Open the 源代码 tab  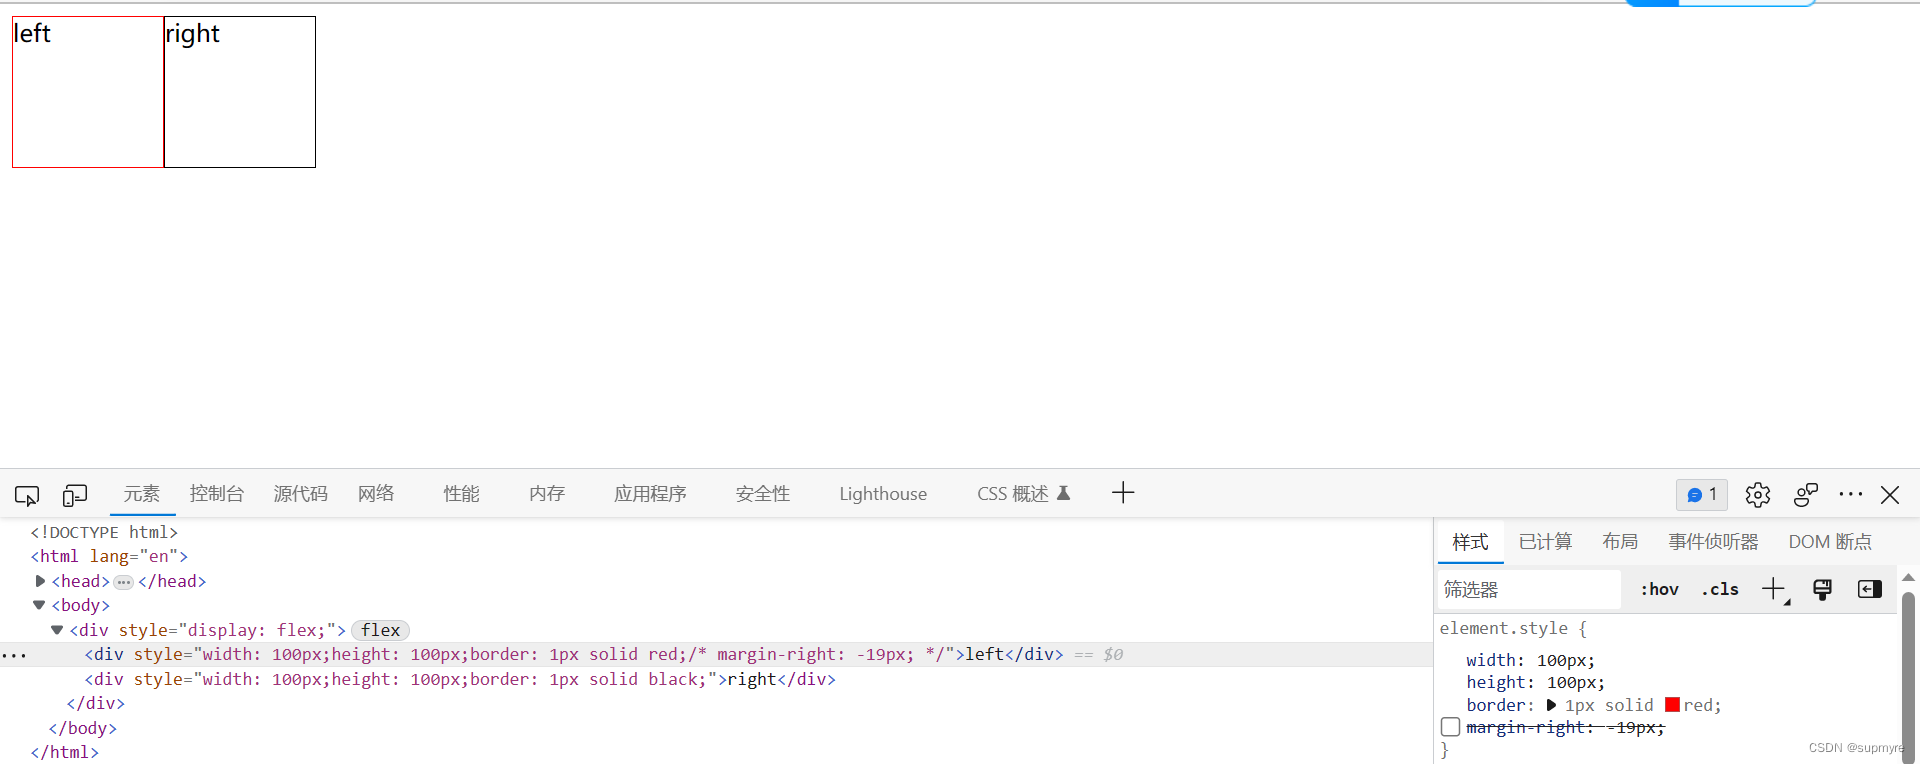(300, 493)
